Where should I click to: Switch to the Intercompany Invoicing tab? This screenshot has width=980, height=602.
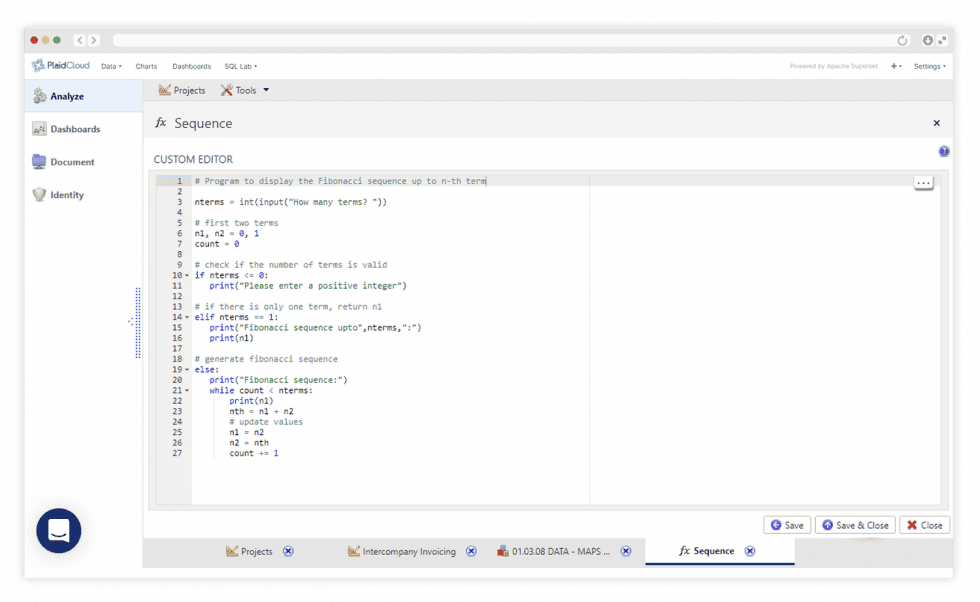click(x=402, y=551)
